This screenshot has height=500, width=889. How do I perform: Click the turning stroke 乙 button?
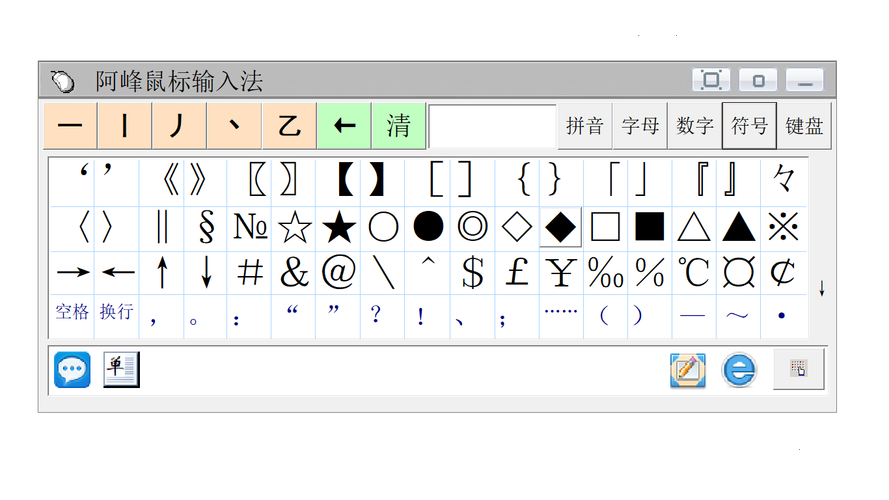(x=289, y=126)
